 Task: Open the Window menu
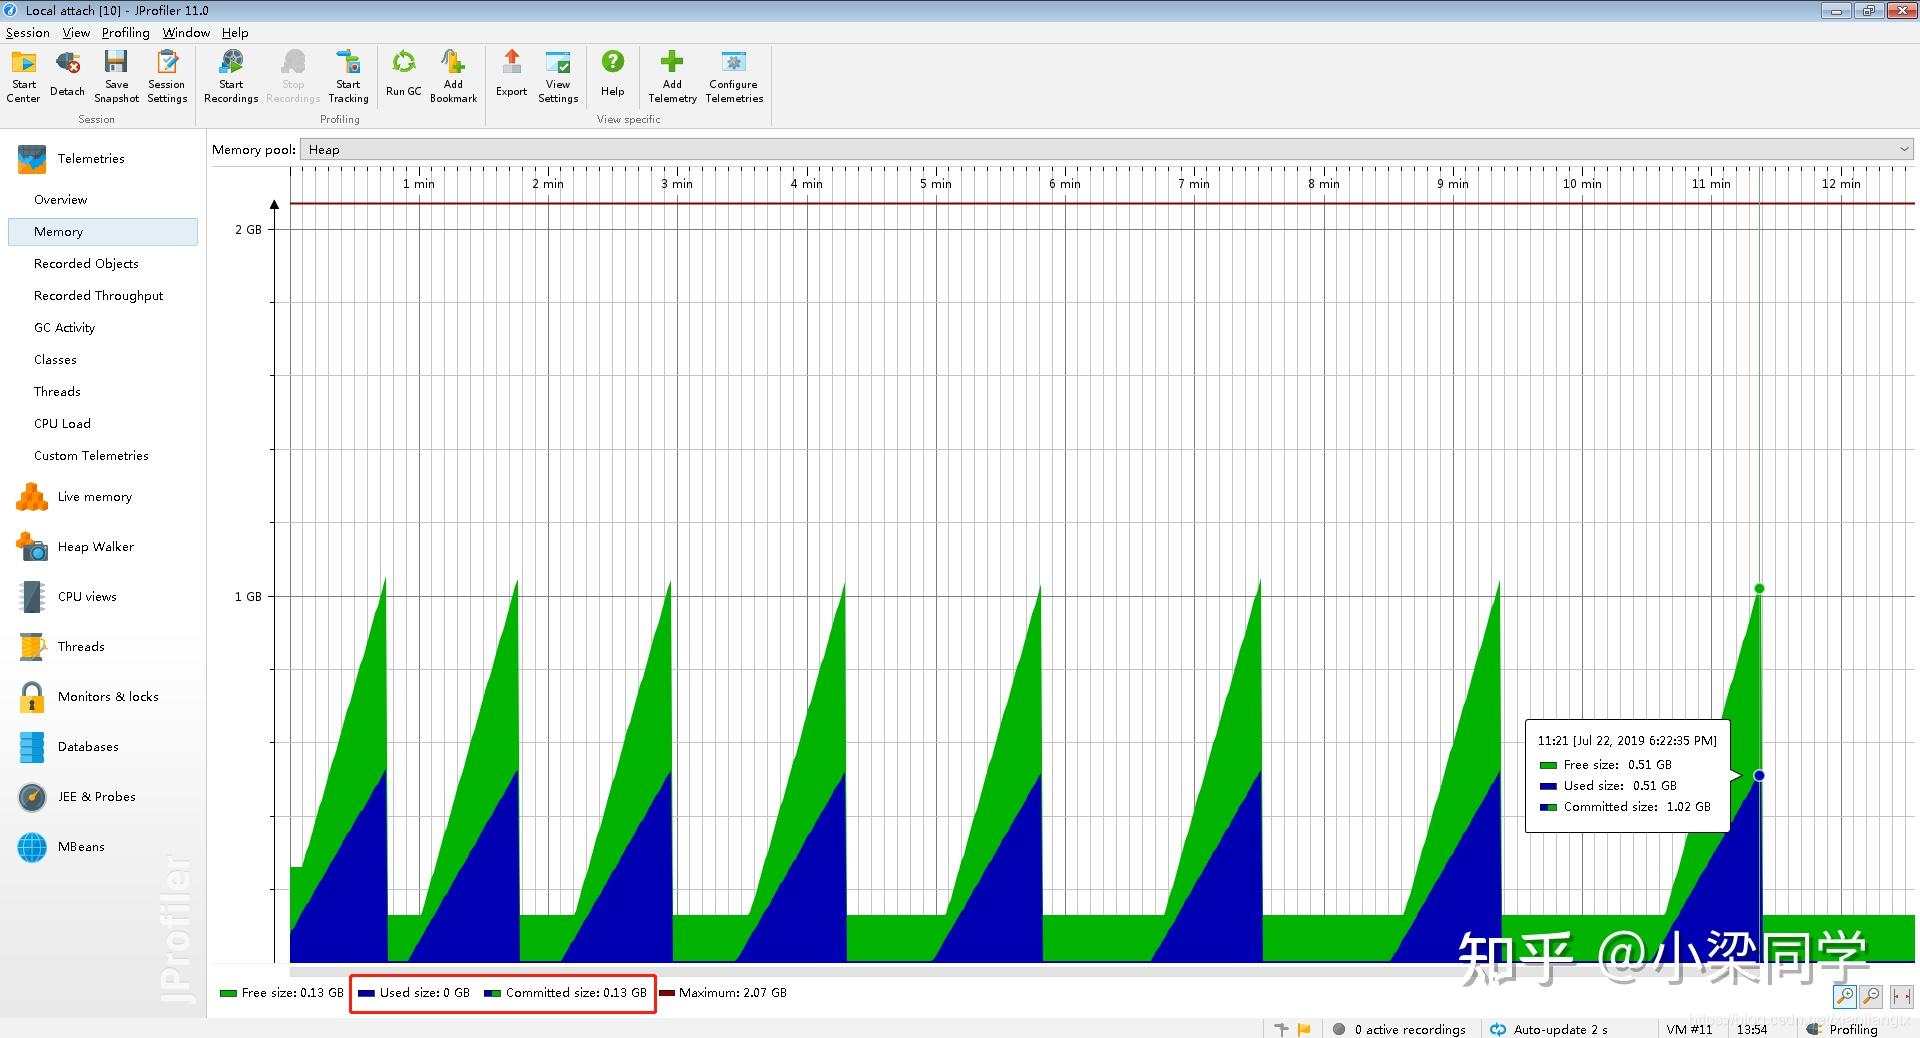coord(186,33)
